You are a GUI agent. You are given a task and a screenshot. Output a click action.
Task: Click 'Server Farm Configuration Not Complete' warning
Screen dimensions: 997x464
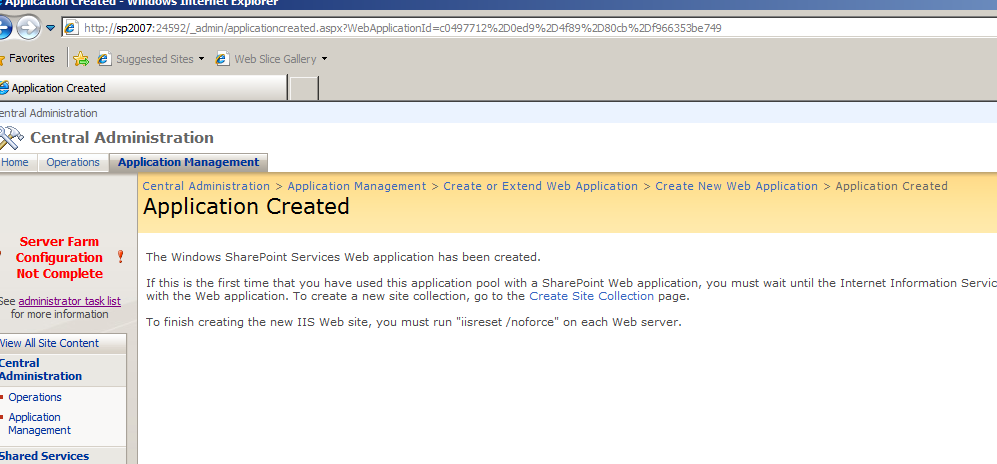point(59,257)
